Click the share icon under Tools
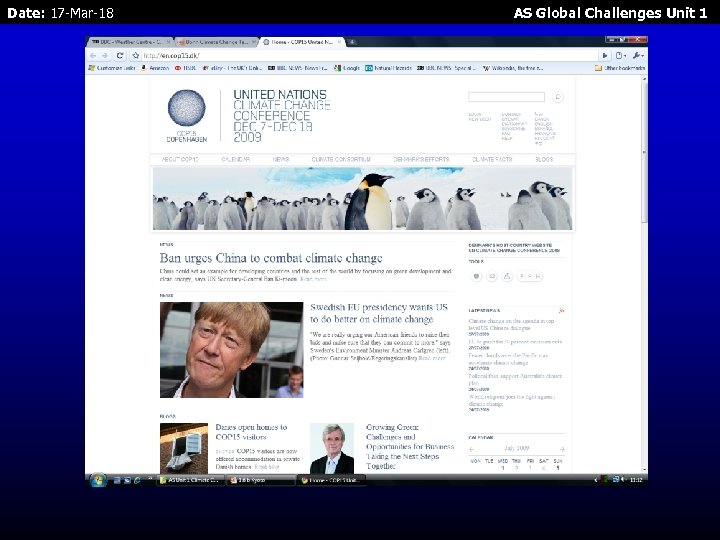 [x=507, y=276]
